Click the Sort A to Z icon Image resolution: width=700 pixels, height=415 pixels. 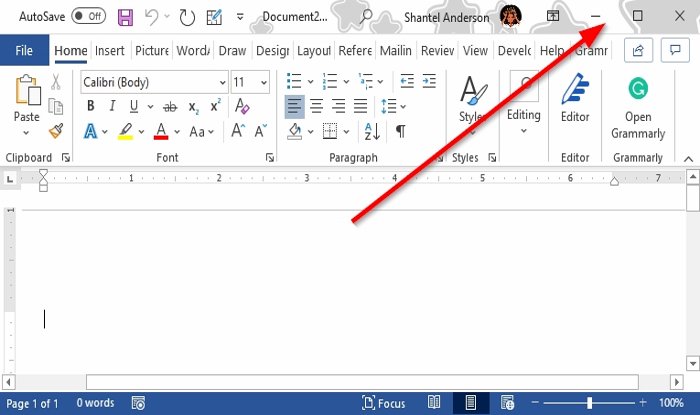coord(372,131)
